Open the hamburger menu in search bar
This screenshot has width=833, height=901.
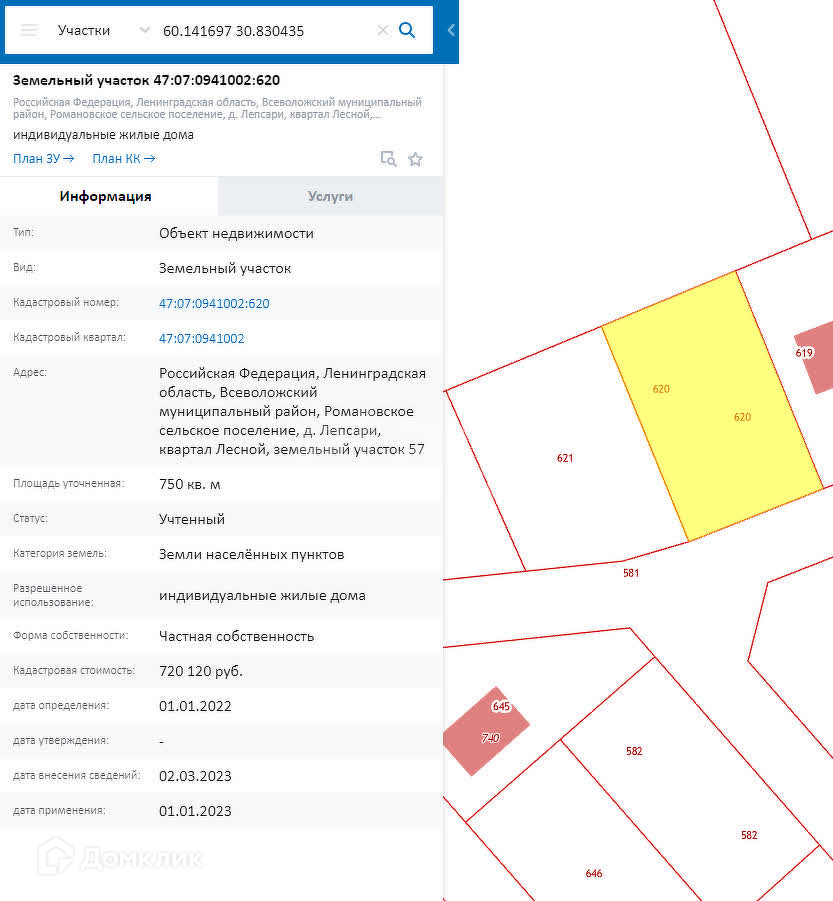pos(29,30)
